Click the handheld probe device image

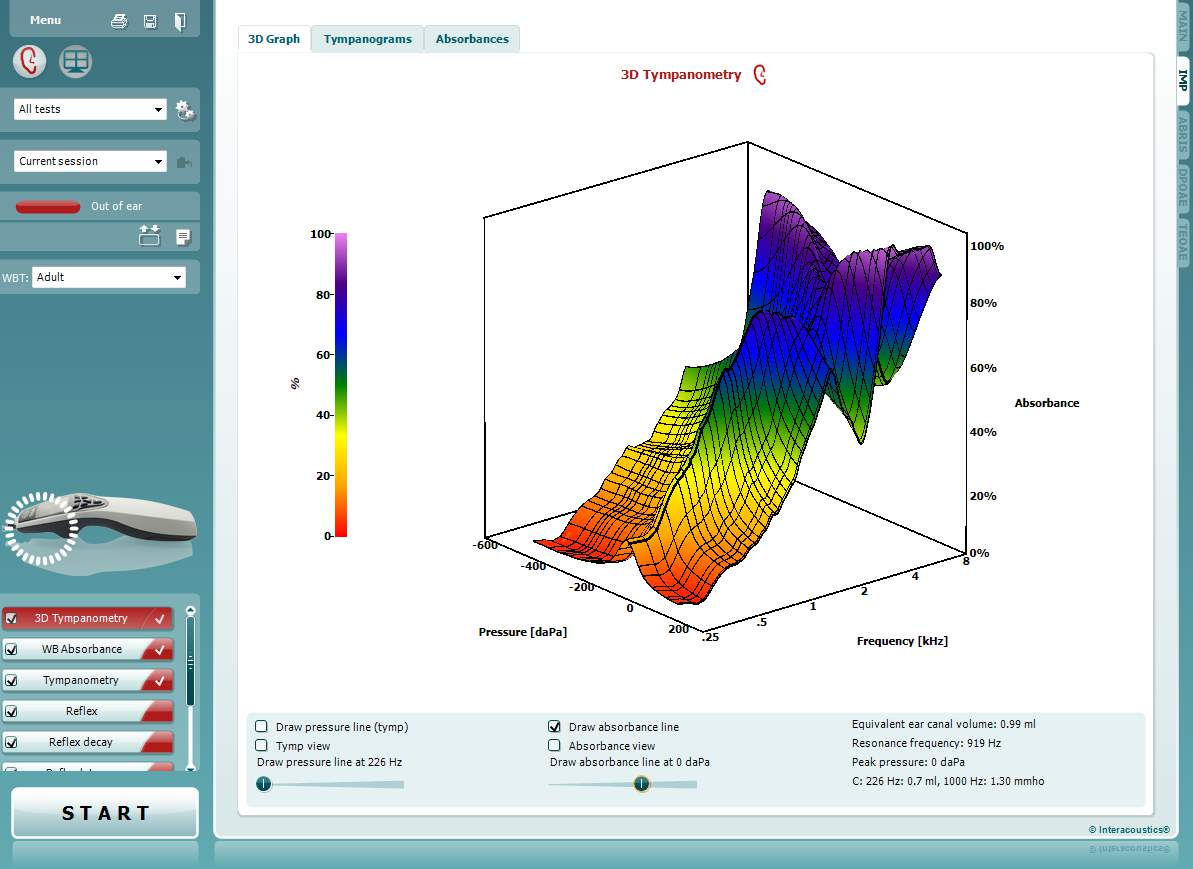99,527
